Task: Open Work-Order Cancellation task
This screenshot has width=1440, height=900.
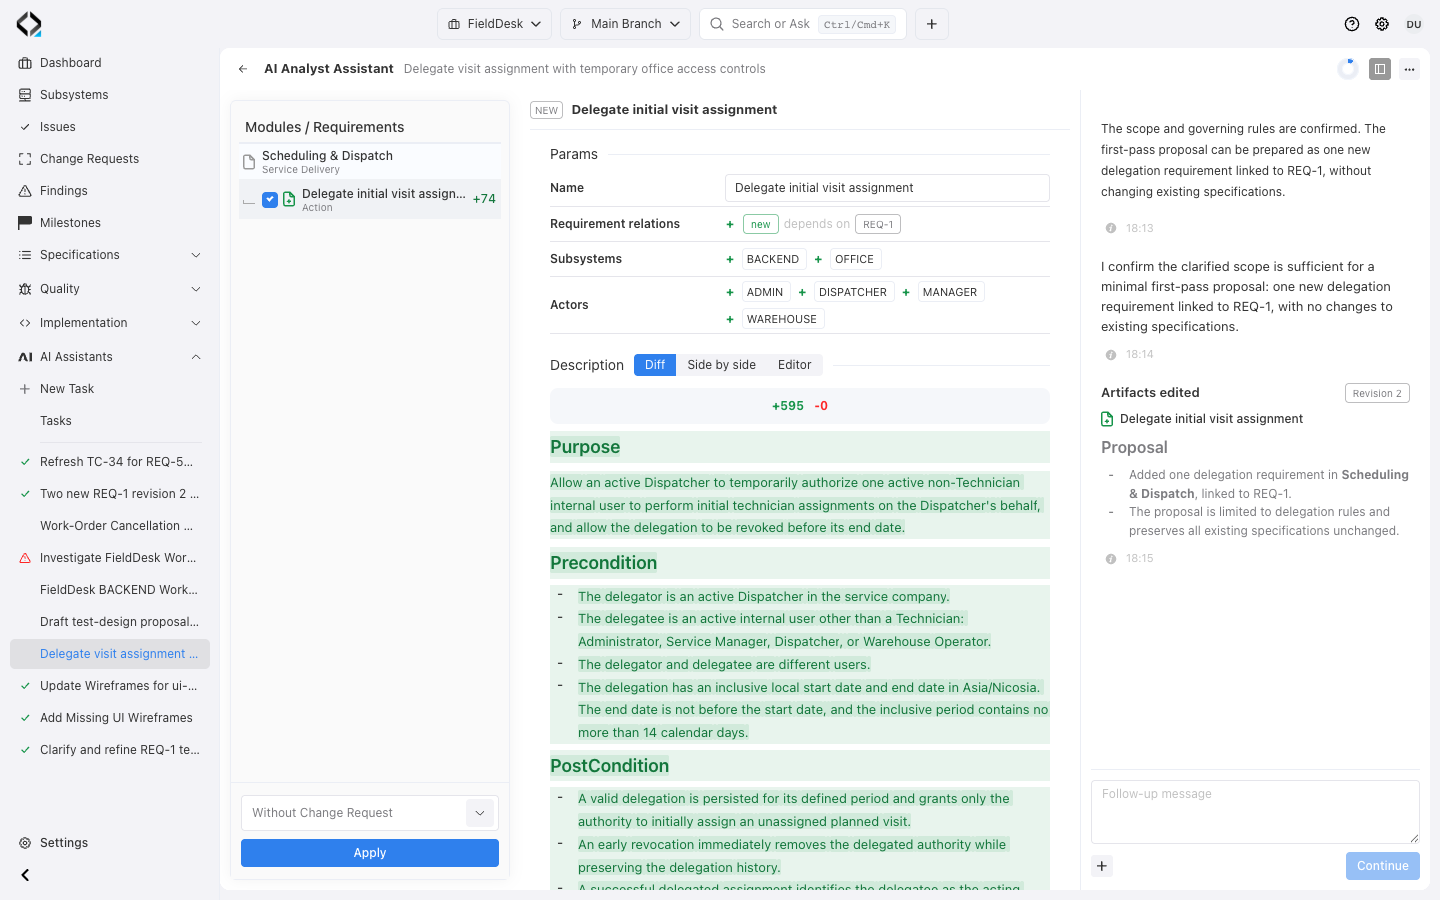Action: coord(110,526)
